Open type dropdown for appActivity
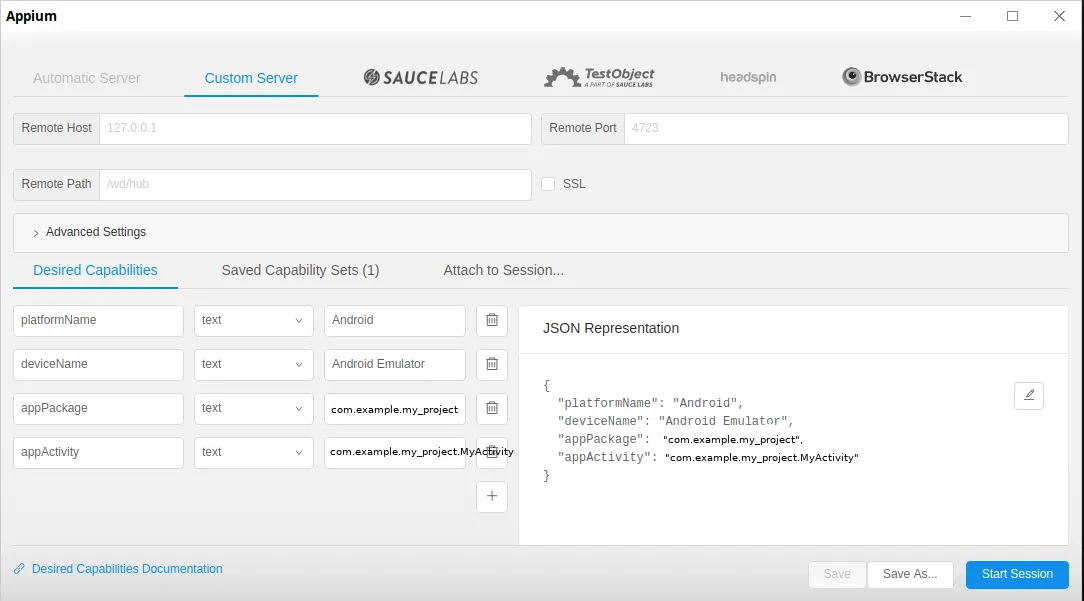 point(253,452)
